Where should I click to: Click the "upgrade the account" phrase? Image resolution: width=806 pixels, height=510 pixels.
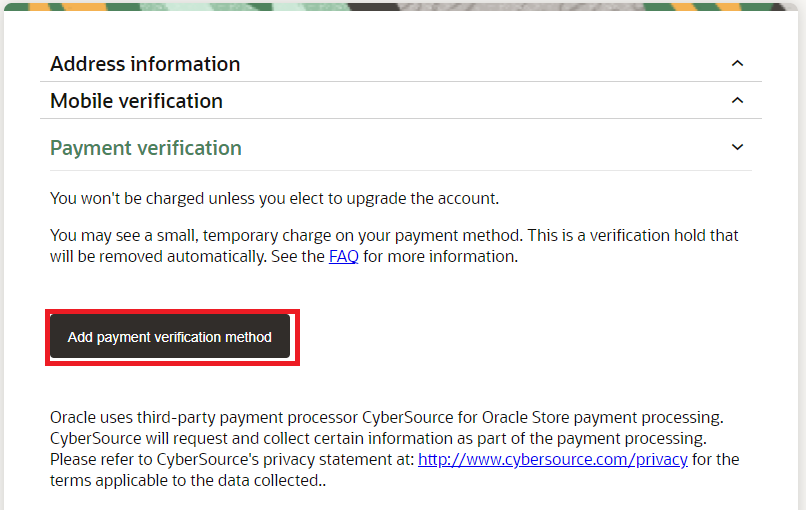click(423, 198)
